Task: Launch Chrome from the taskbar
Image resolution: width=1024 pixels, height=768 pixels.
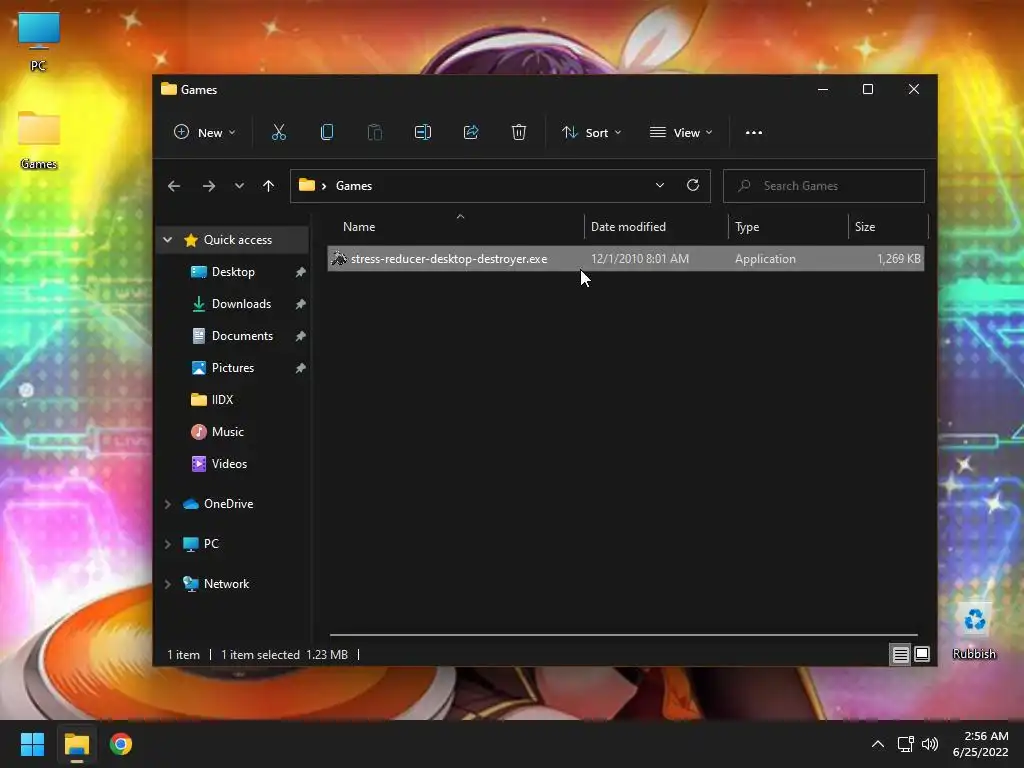Action: tap(121, 744)
